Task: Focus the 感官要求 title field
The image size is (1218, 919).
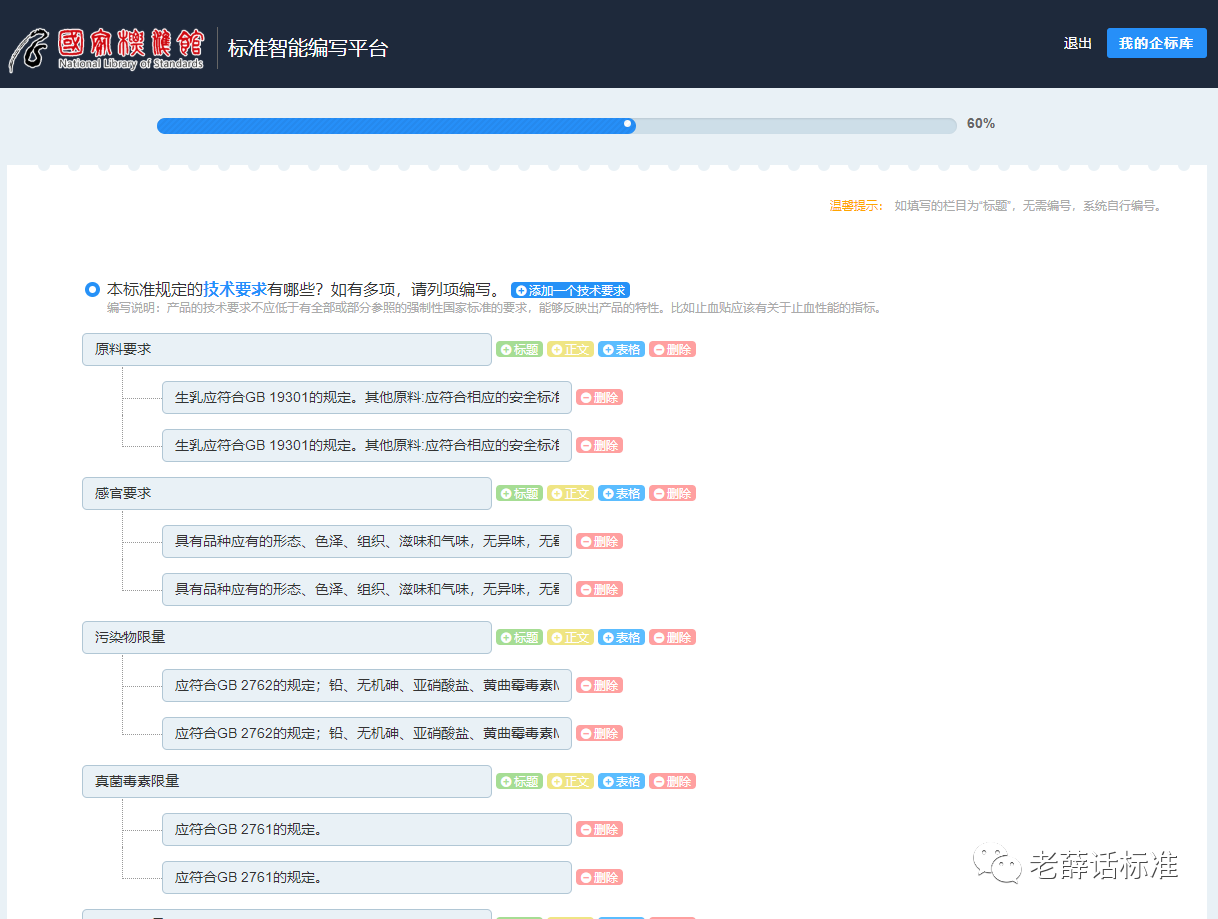Action: [x=286, y=494]
